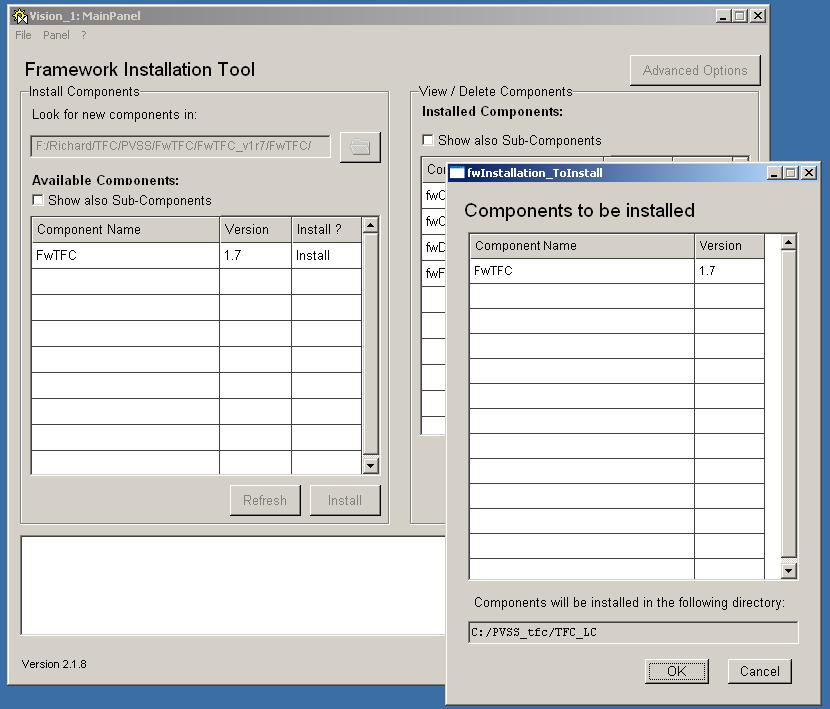Screen dimensions: 830x709
Task: Minimize the fwInstallation_ToInstall dialog
Action: tap(774, 173)
